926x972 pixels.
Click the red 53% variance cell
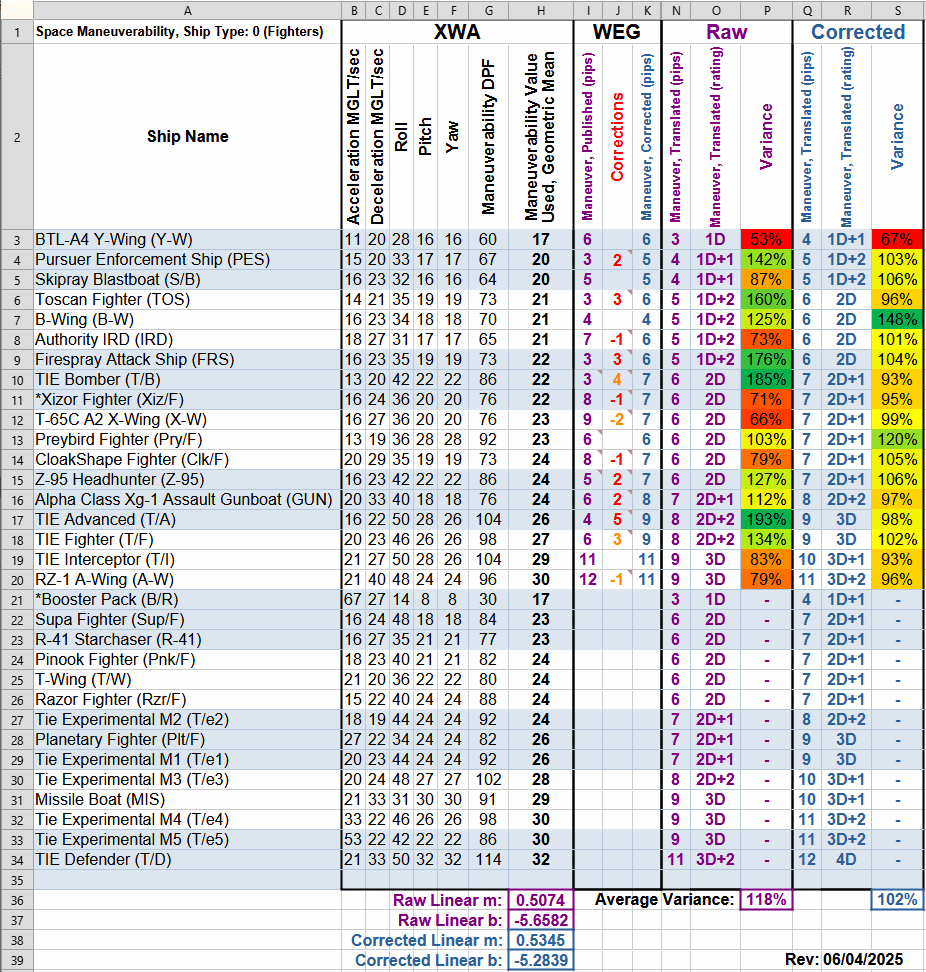pyautogui.click(x=766, y=239)
